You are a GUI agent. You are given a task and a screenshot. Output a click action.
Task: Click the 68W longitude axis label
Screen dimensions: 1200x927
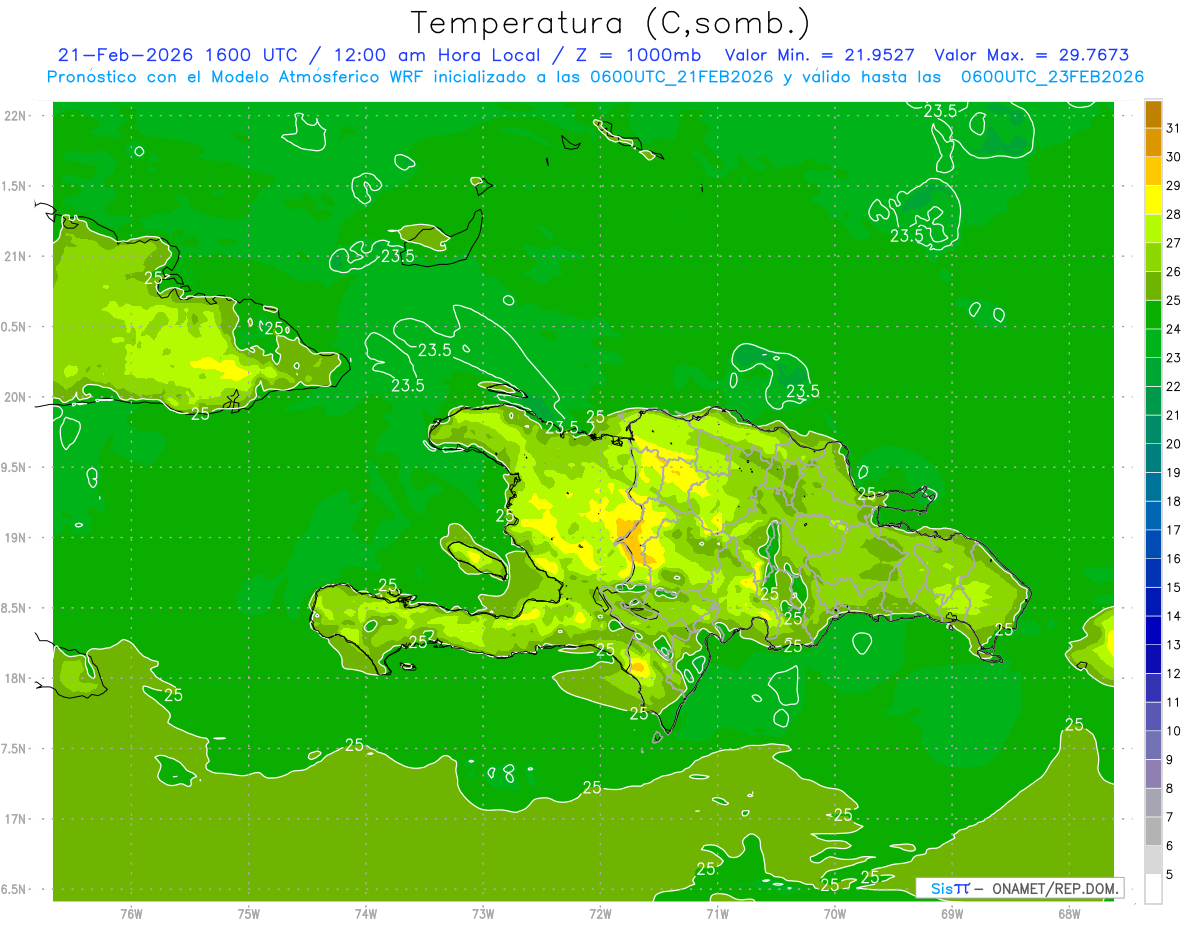(x=1069, y=913)
